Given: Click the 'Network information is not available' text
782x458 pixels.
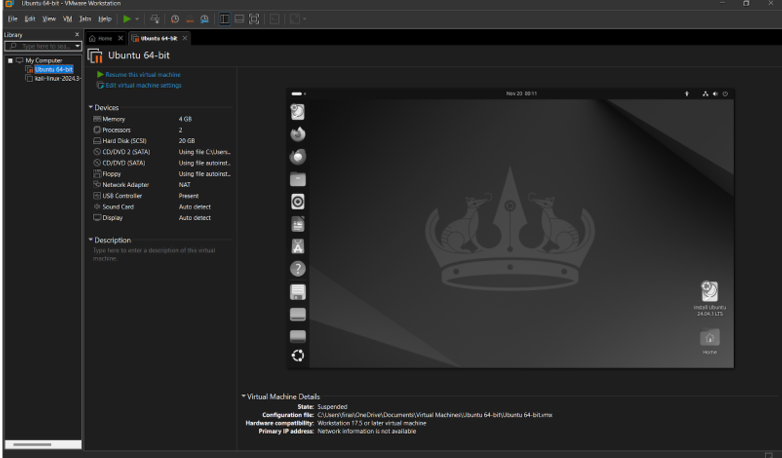Looking at the screenshot, I should (x=367, y=431).
